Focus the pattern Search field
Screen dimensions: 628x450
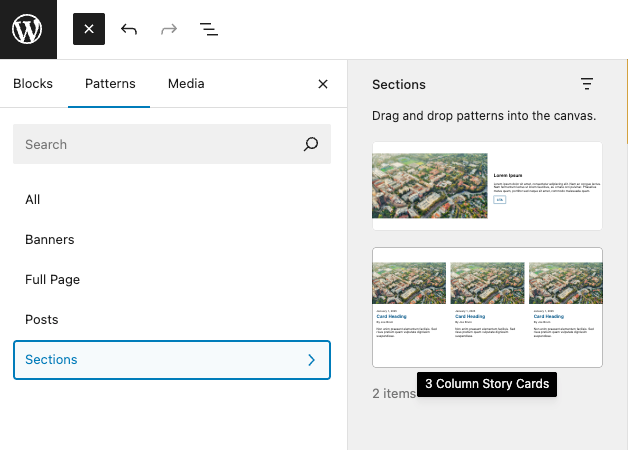coord(155,144)
